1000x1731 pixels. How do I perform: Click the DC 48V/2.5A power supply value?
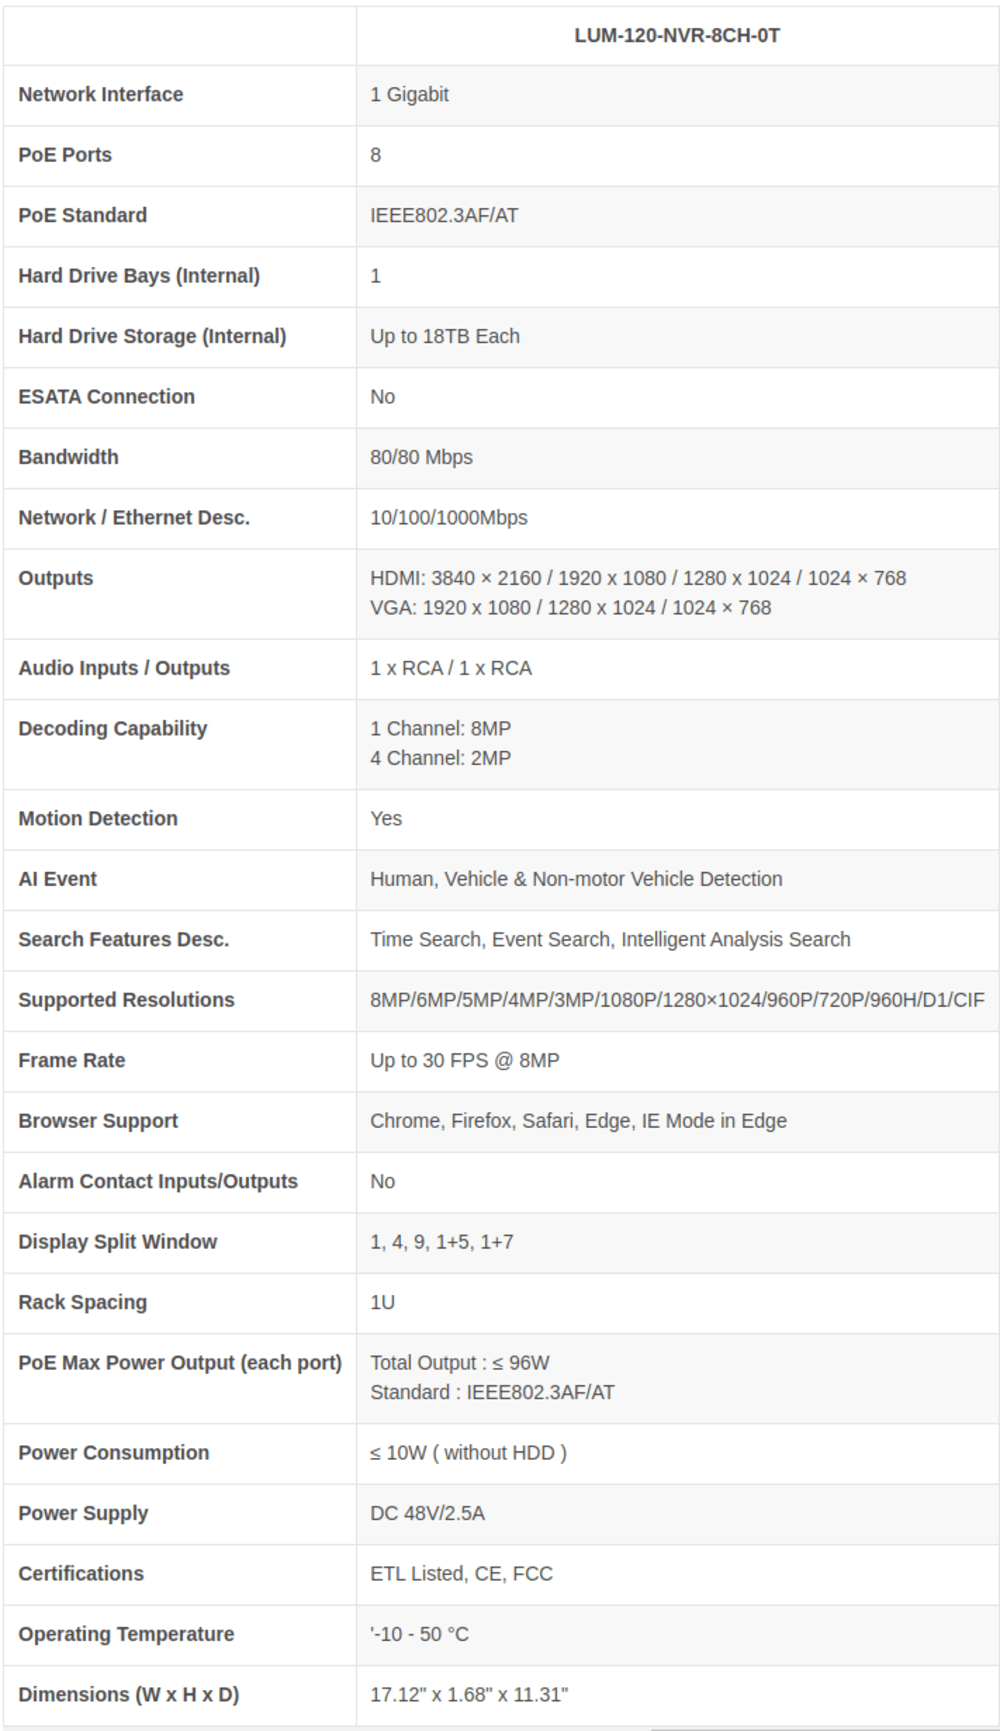[x=427, y=1514]
